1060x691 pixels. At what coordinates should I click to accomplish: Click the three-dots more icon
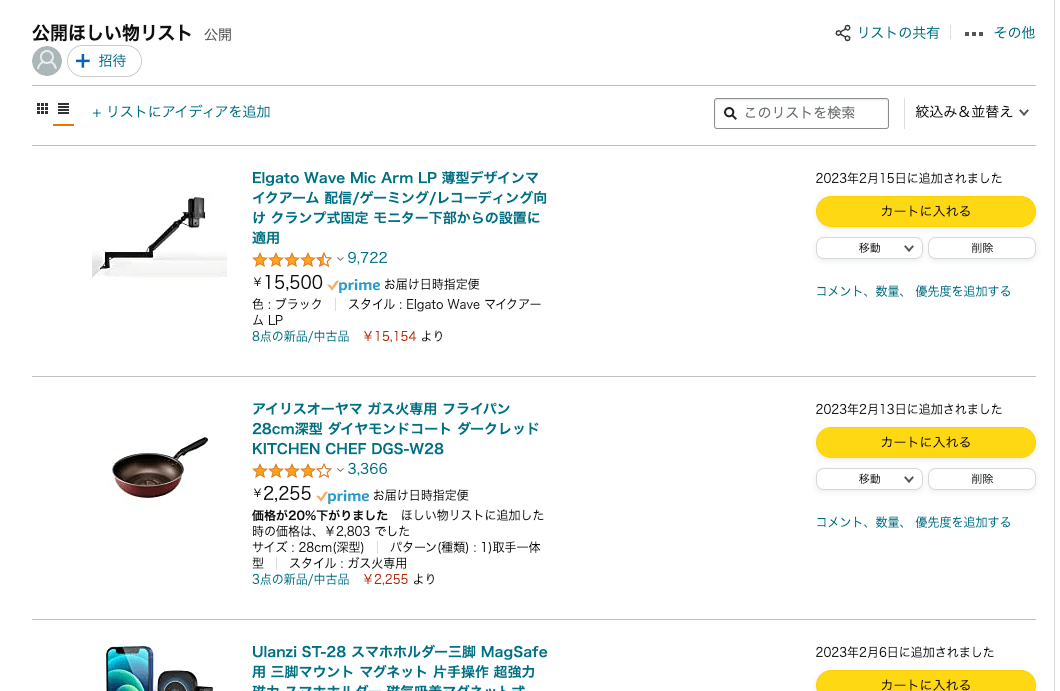point(973,34)
